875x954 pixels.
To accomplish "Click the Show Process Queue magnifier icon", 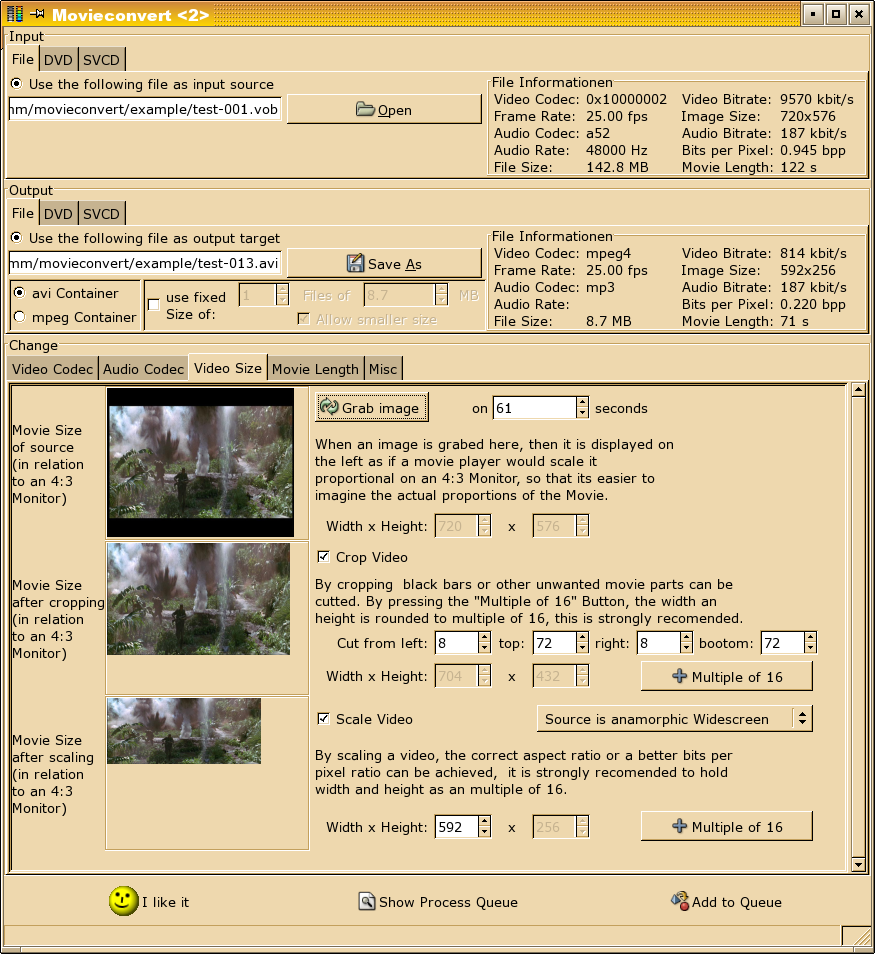I will [x=367, y=902].
